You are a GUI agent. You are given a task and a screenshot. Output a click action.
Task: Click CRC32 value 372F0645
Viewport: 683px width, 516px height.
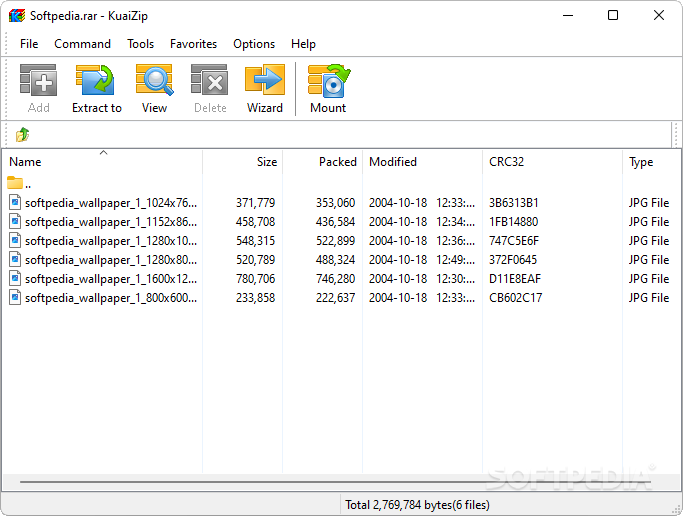(x=513, y=260)
